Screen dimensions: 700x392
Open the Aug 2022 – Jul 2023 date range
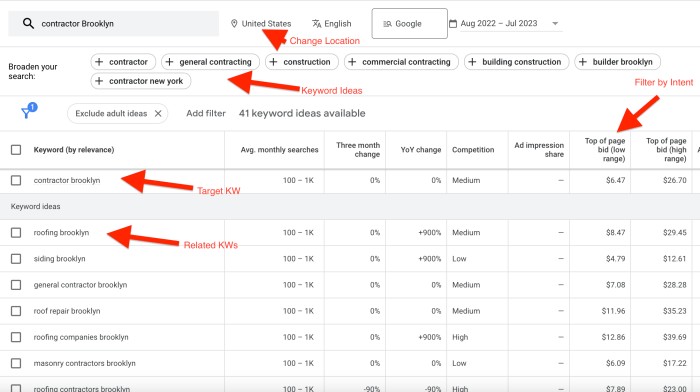[499, 23]
